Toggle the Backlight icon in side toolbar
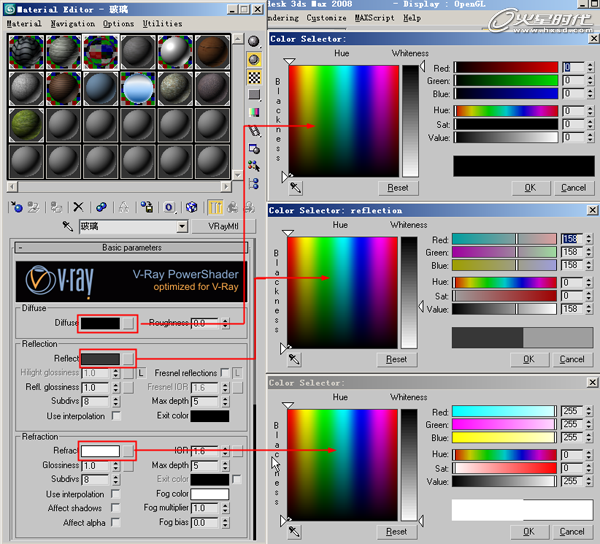The height and width of the screenshot is (544, 600). [x=254, y=58]
